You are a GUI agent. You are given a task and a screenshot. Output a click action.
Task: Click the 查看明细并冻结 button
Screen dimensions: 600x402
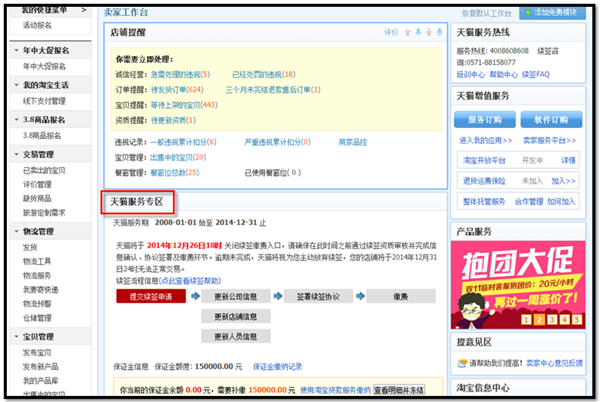coord(399,390)
